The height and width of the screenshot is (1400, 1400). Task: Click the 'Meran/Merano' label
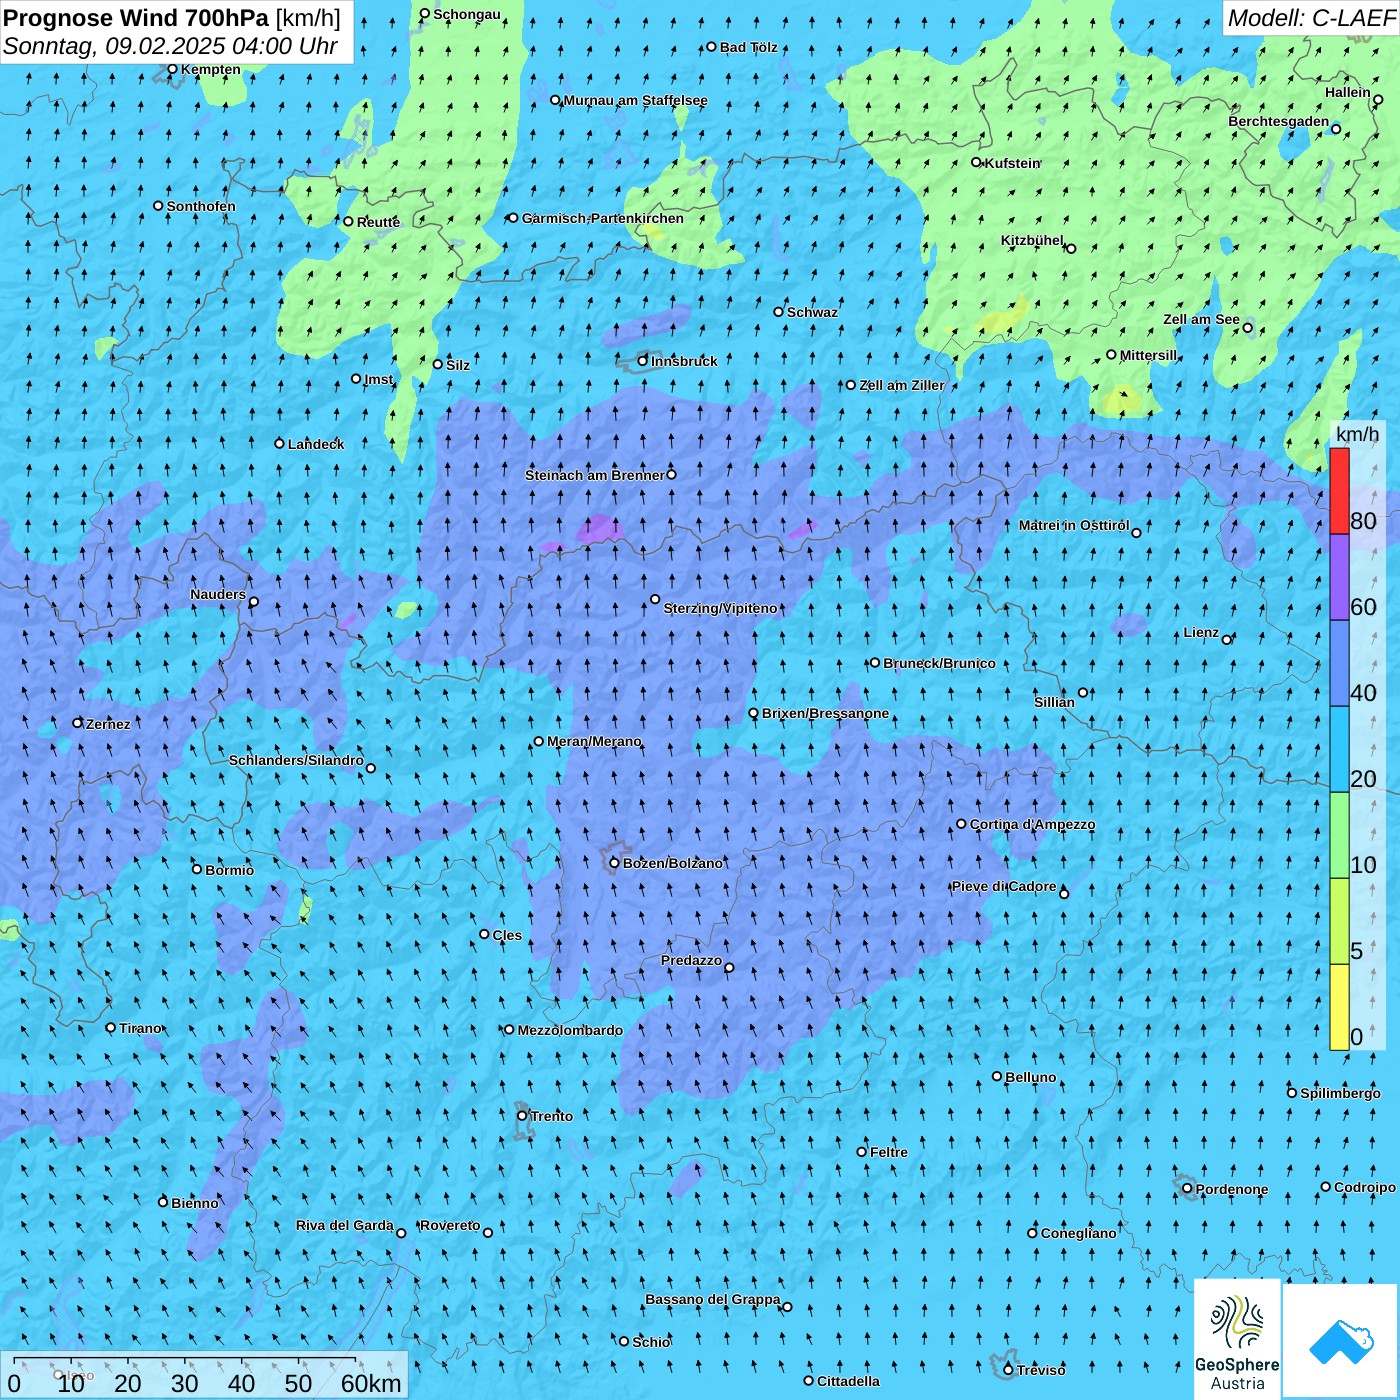(x=594, y=741)
